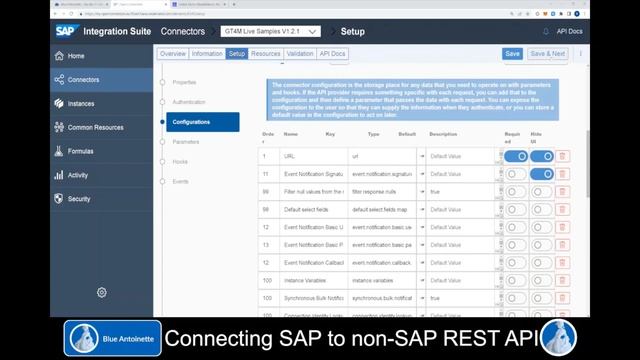Delete the Event Notification Signature row
The height and width of the screenshot is (360, 640).
coord(562,174)
